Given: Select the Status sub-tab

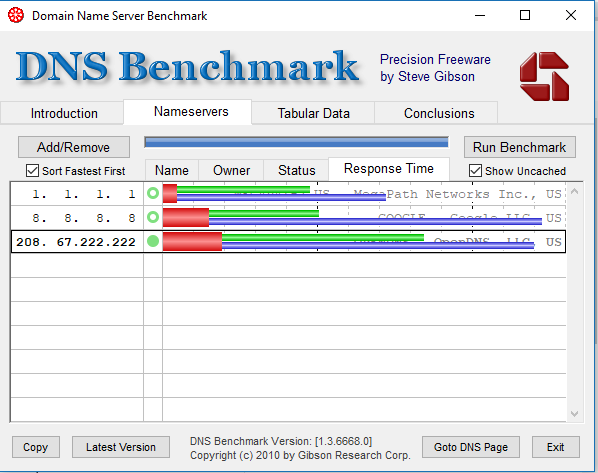Looking at the screenshot, I should 296,170.
